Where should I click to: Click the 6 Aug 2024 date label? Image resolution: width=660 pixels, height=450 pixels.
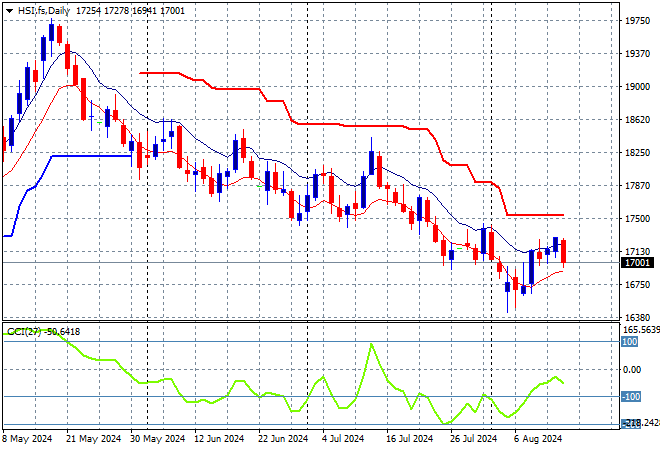pyautogui.click(x=538, y=439)
